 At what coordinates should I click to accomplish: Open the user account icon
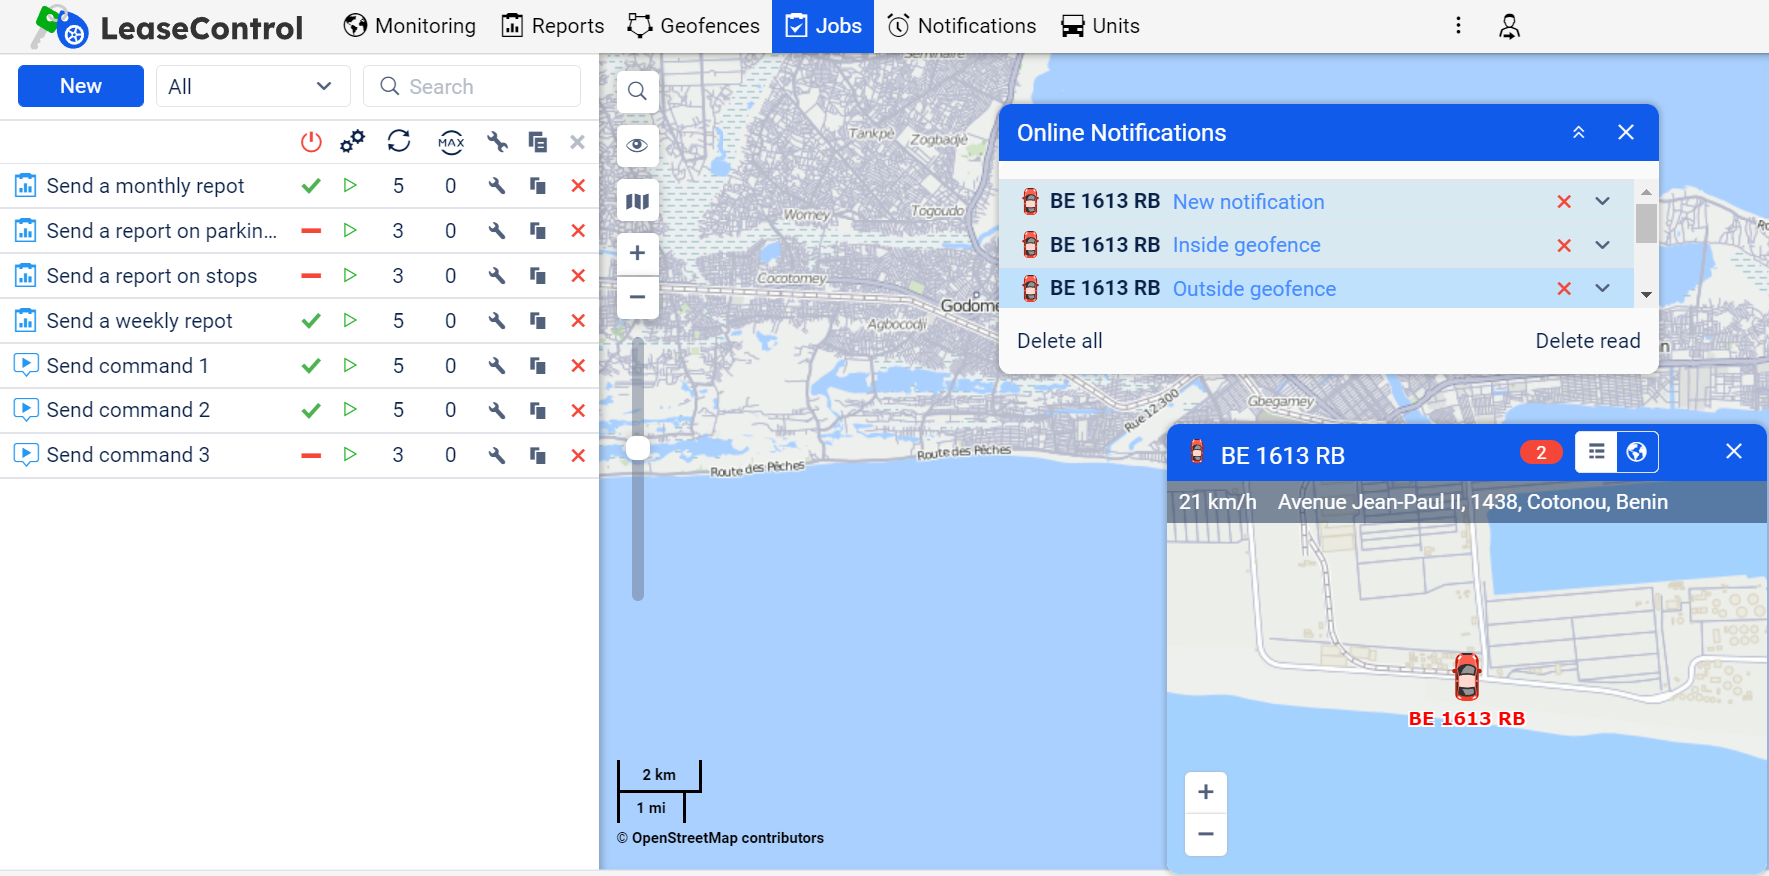click(1509, 27)
